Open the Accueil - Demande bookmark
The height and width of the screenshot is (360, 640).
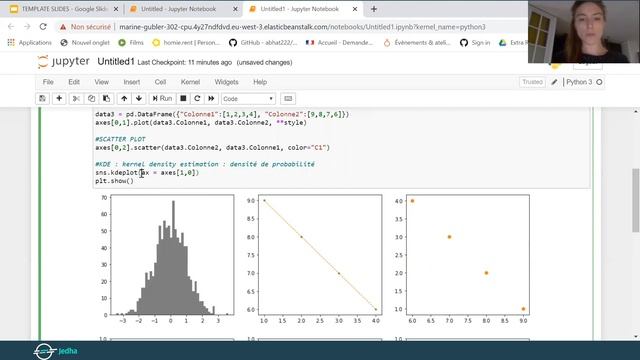[x=340, y=42]
